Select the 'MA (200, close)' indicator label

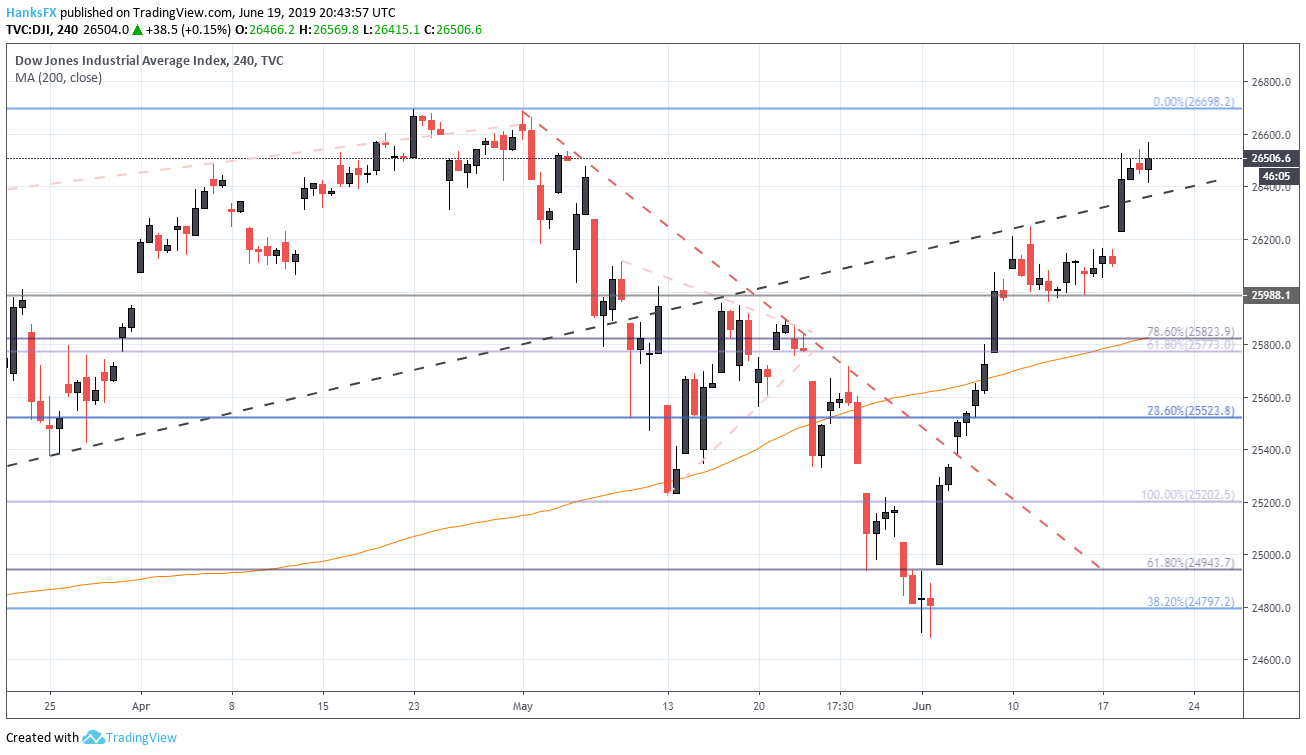[x=58, y=77]
